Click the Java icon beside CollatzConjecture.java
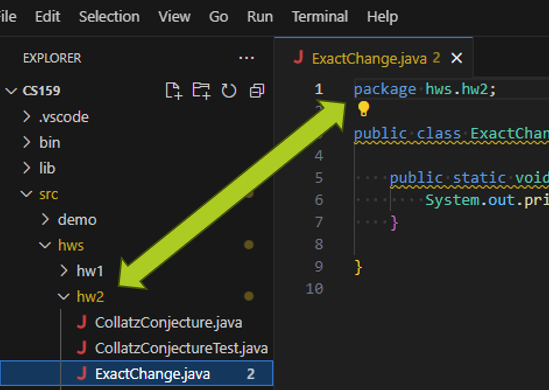Image resolution: width=549 pixels, height=390 pixels. pyautogui.click(x=82, y=322)
